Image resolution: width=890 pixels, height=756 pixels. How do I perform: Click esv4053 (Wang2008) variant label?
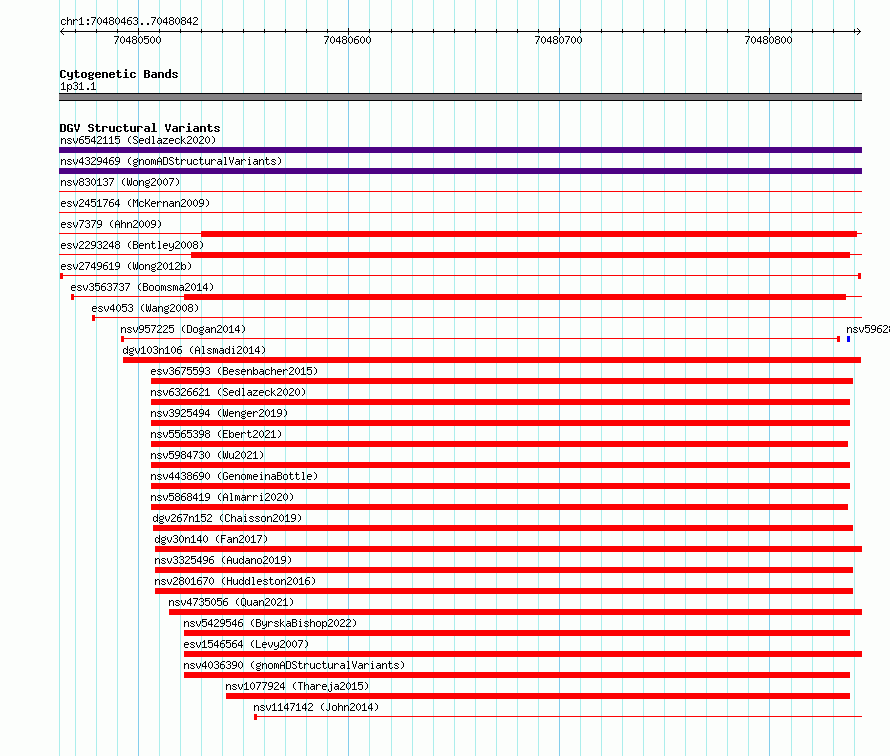pyautogui.click(x=145, y=308)
